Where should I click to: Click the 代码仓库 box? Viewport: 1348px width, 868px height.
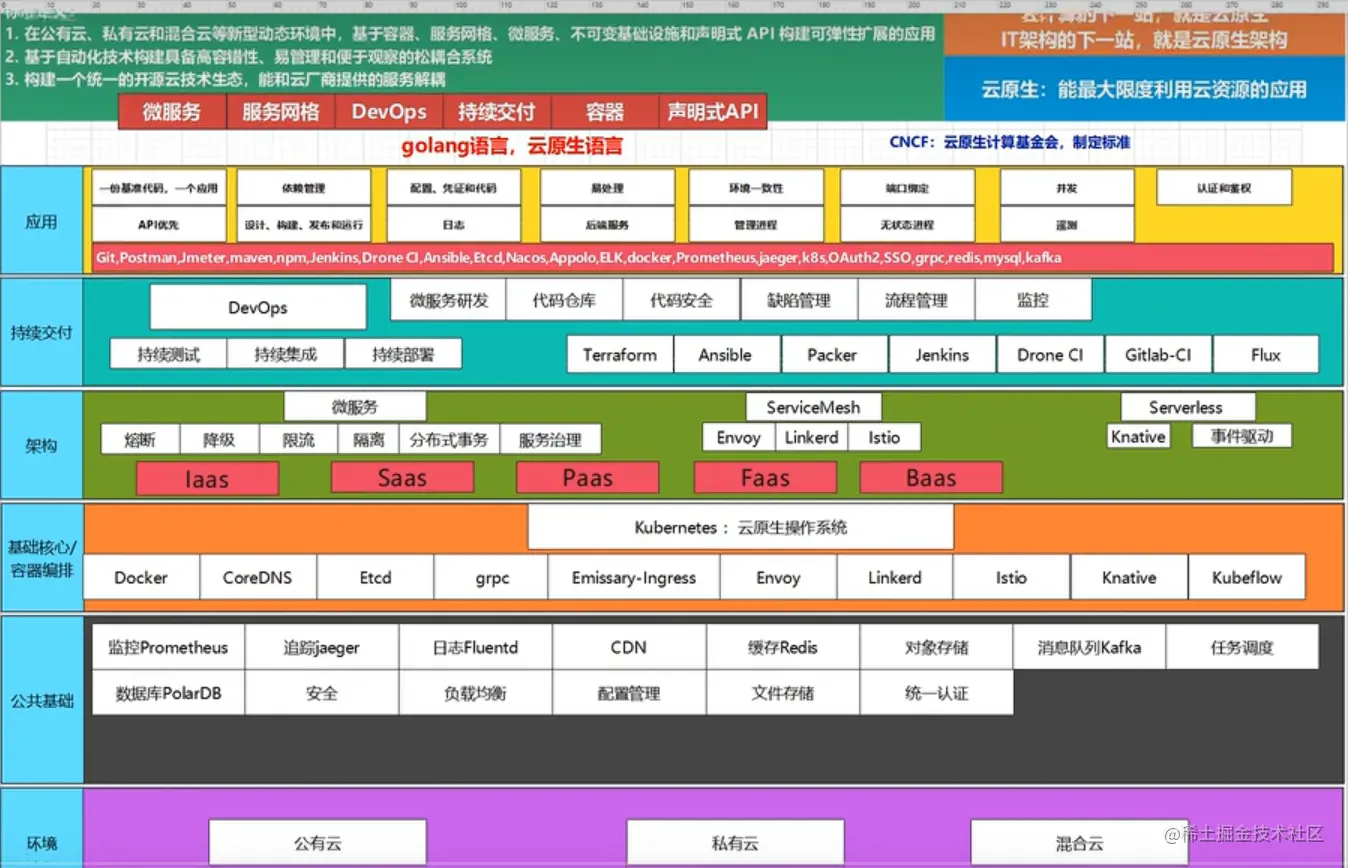pos(565,300)
